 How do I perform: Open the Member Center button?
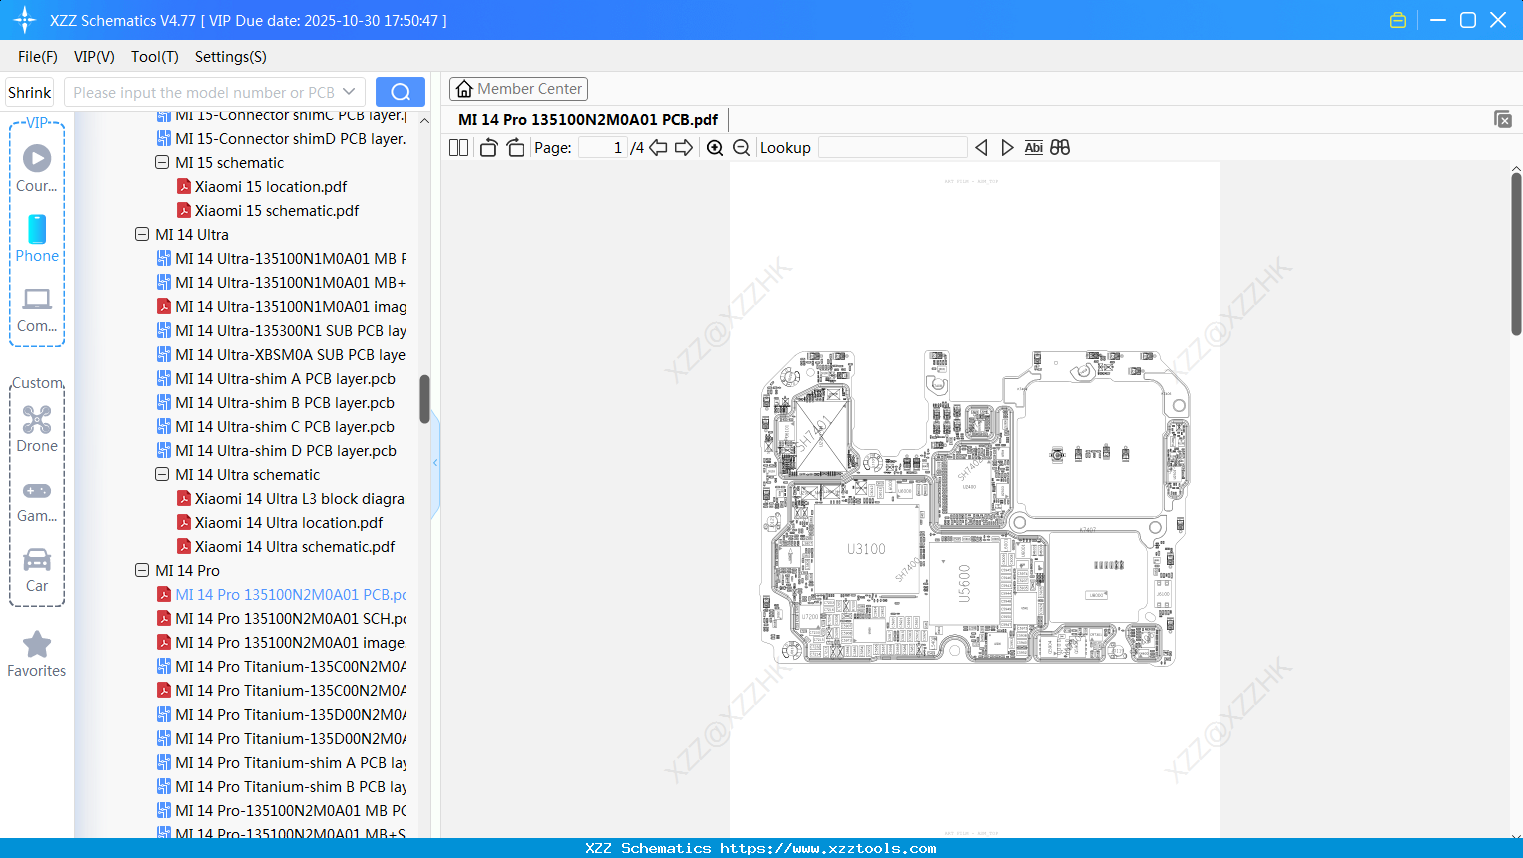tap(518, 89)
